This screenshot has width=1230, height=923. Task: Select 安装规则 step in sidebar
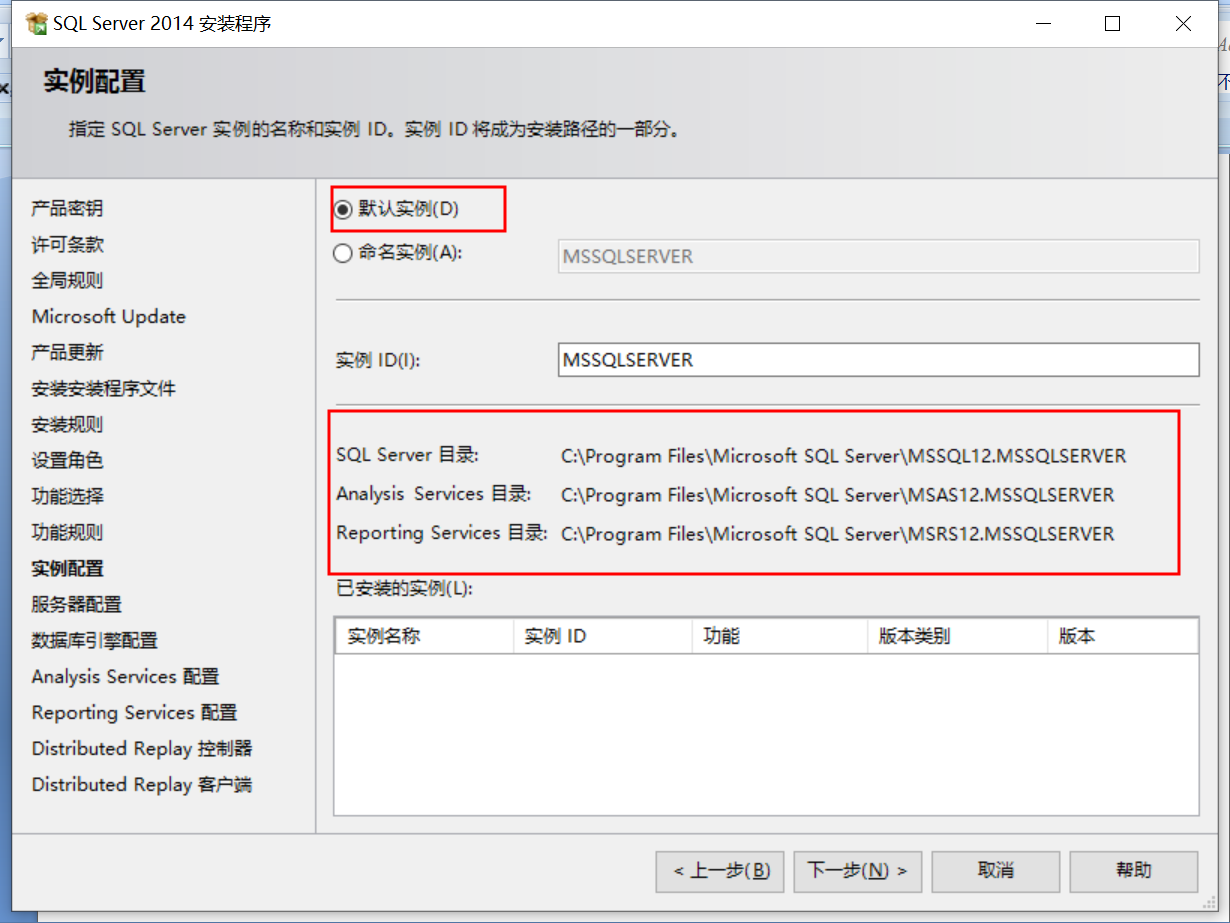(67, 425)
